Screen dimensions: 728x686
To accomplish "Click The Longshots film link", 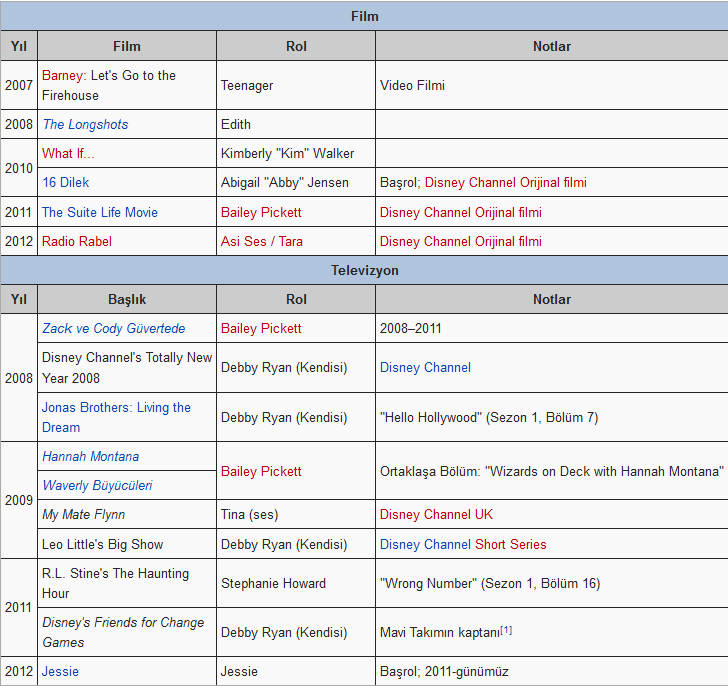I will (85, 125).
